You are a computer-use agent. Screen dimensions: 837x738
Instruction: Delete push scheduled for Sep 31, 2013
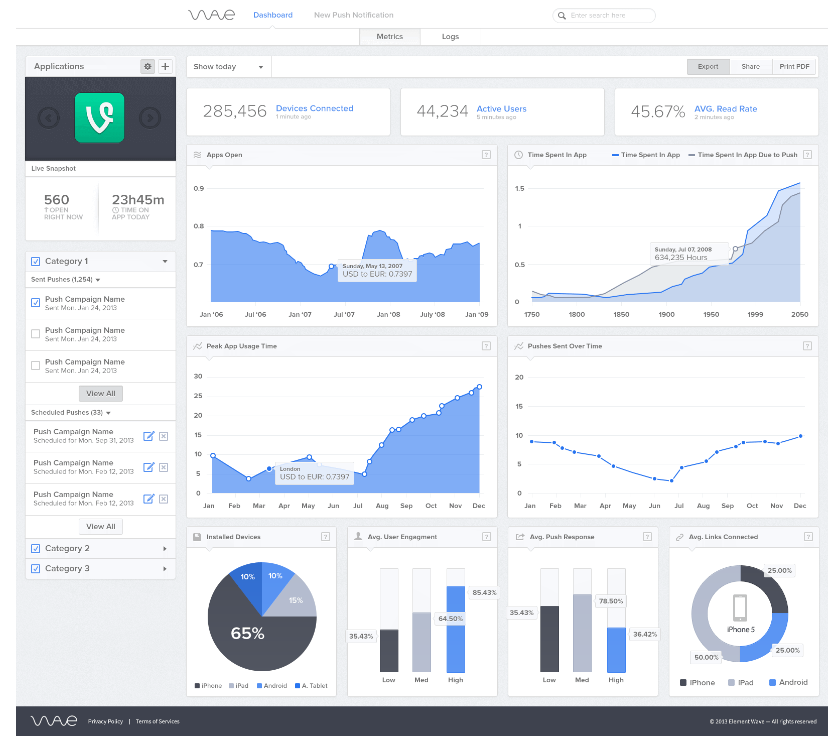coord(164,437)
